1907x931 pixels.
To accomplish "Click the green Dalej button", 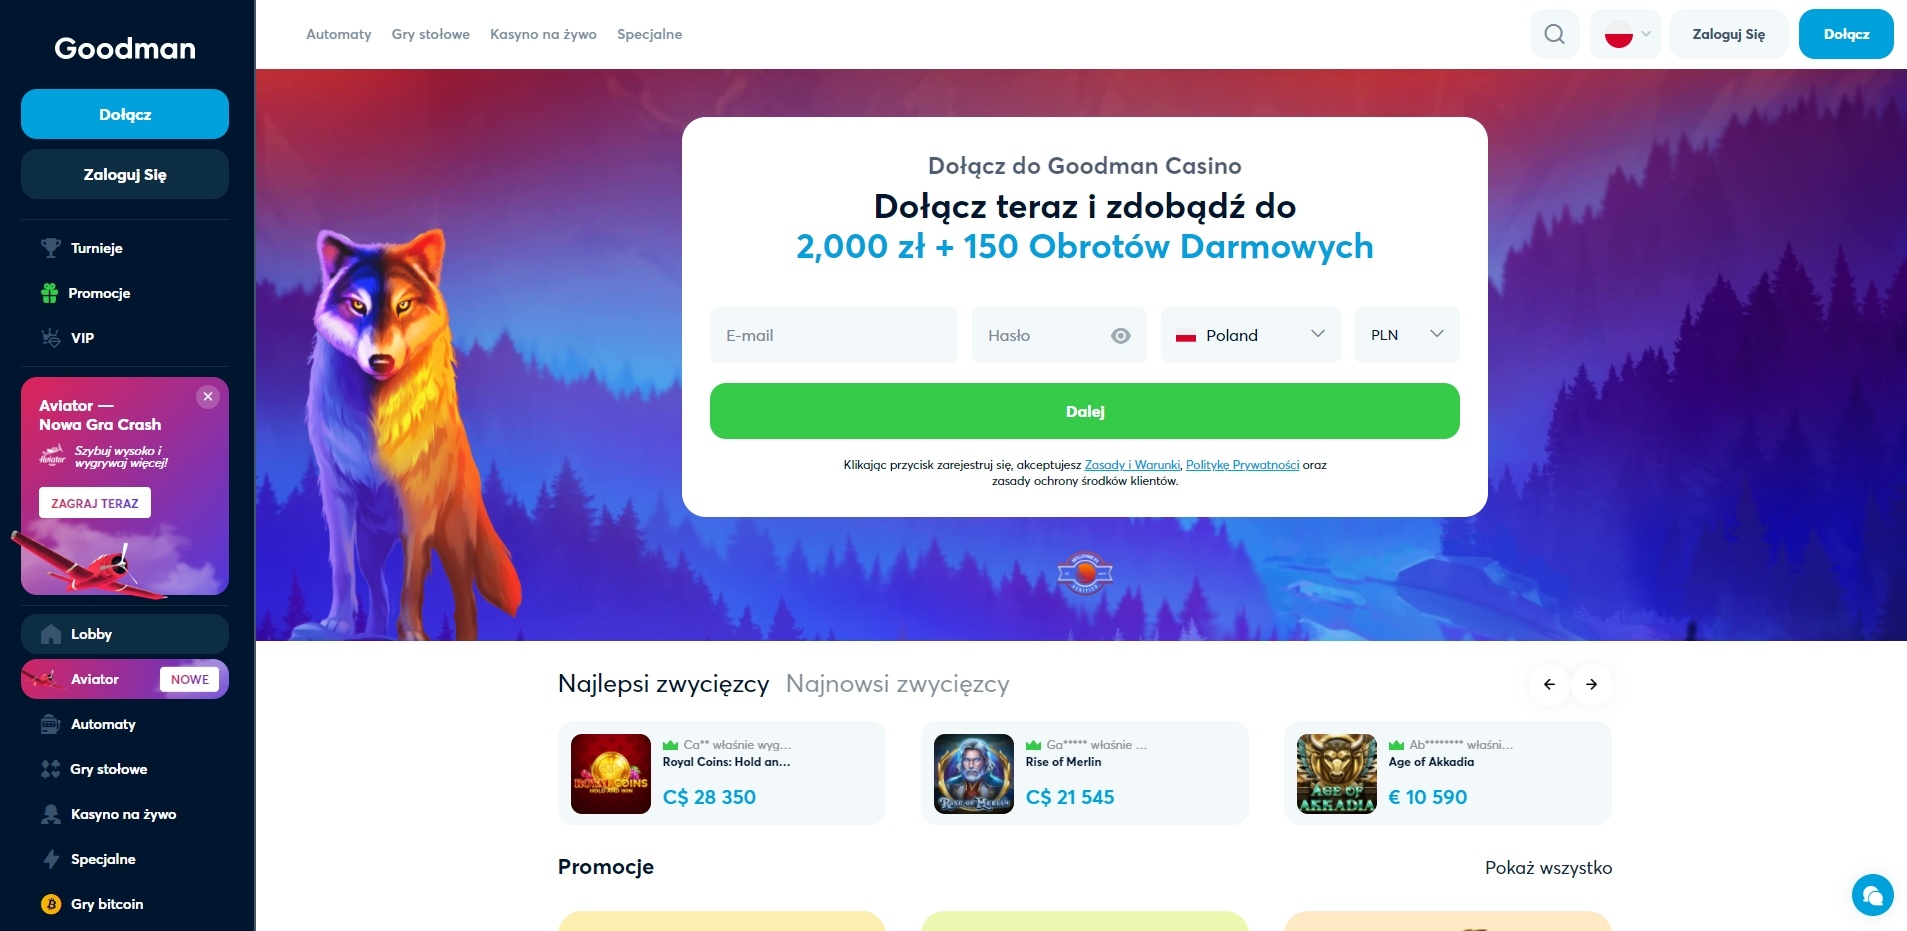I will [1084, 411].
